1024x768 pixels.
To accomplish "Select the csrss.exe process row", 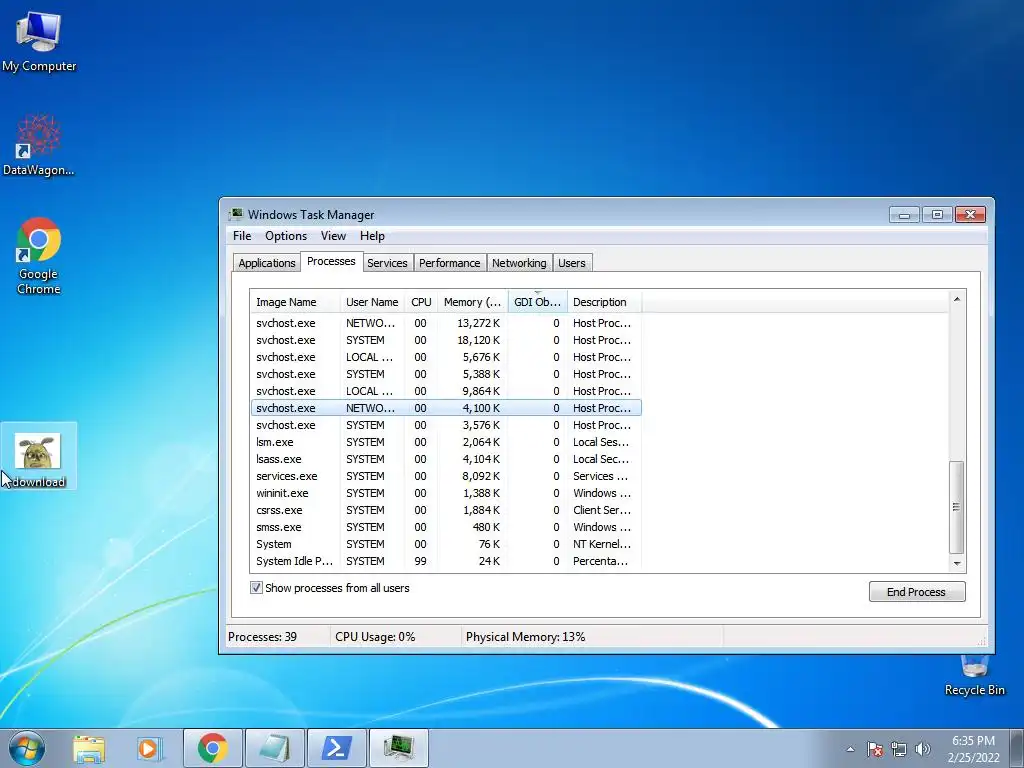I will pos(446,510).
